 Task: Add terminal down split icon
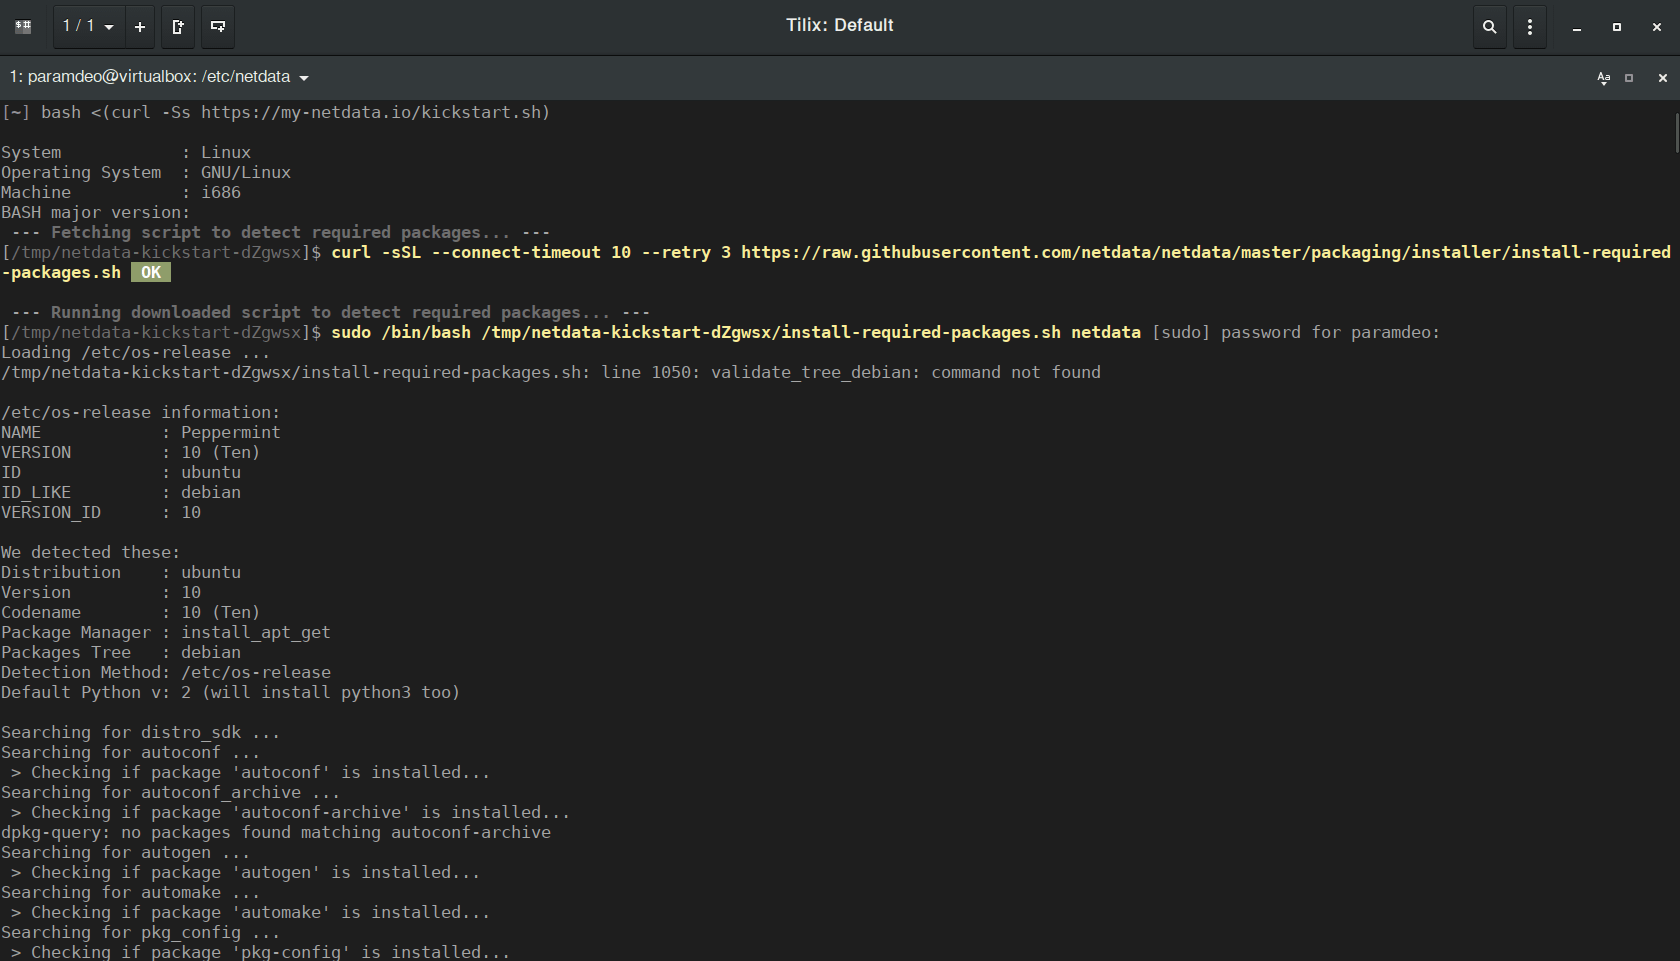tap(218, 27)
